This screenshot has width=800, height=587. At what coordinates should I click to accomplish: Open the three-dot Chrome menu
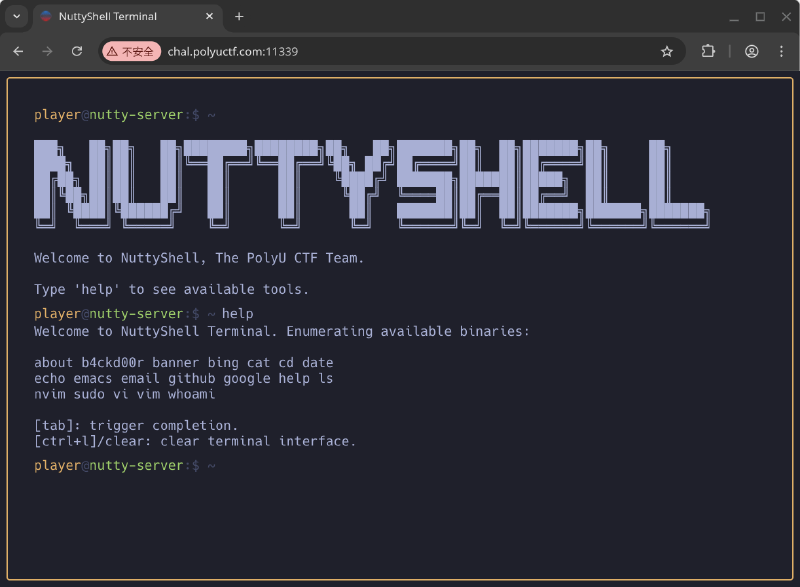(x=781, y=51)
